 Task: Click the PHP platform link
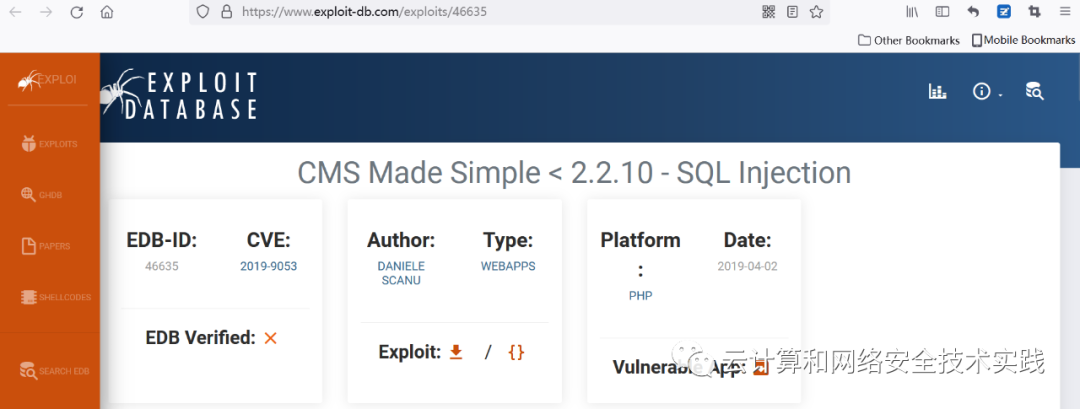point(640,296)
